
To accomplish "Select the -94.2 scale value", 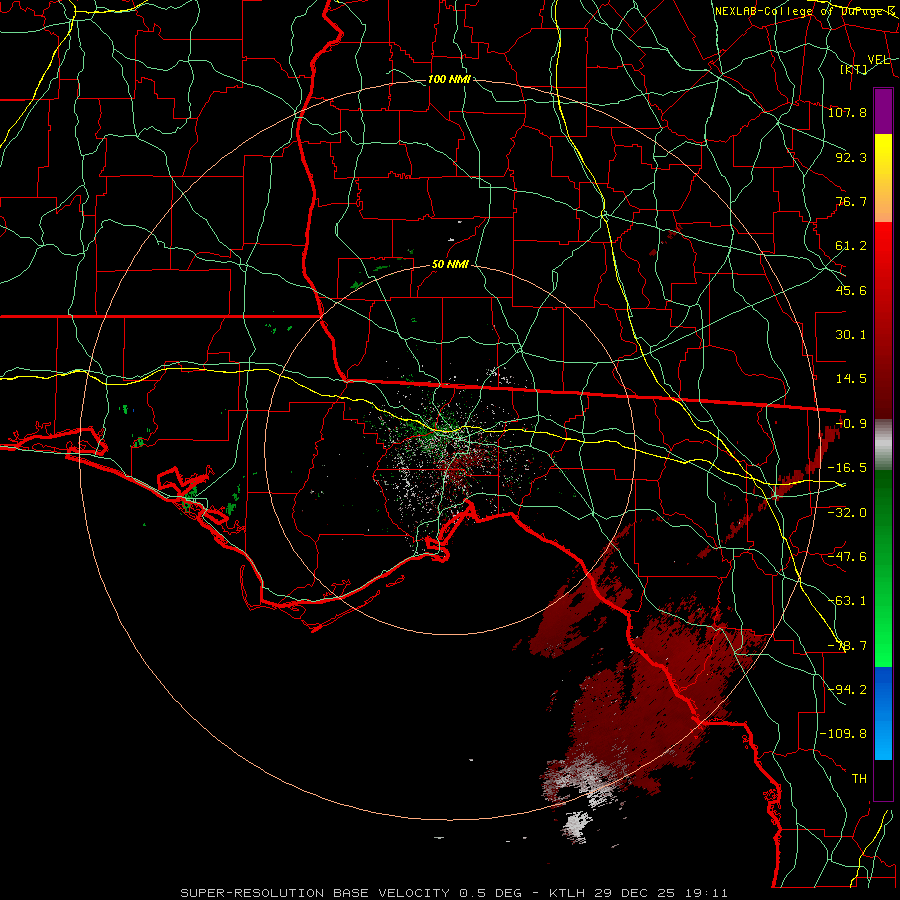I will click(847, 690).
